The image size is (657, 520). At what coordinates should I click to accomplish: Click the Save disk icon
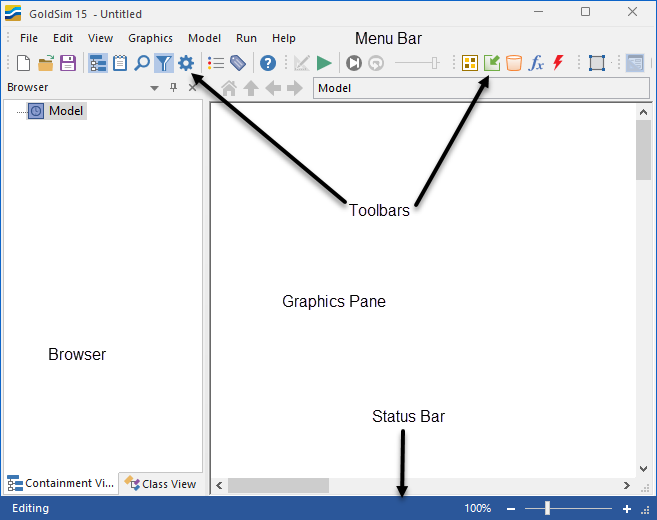point(68,63)
